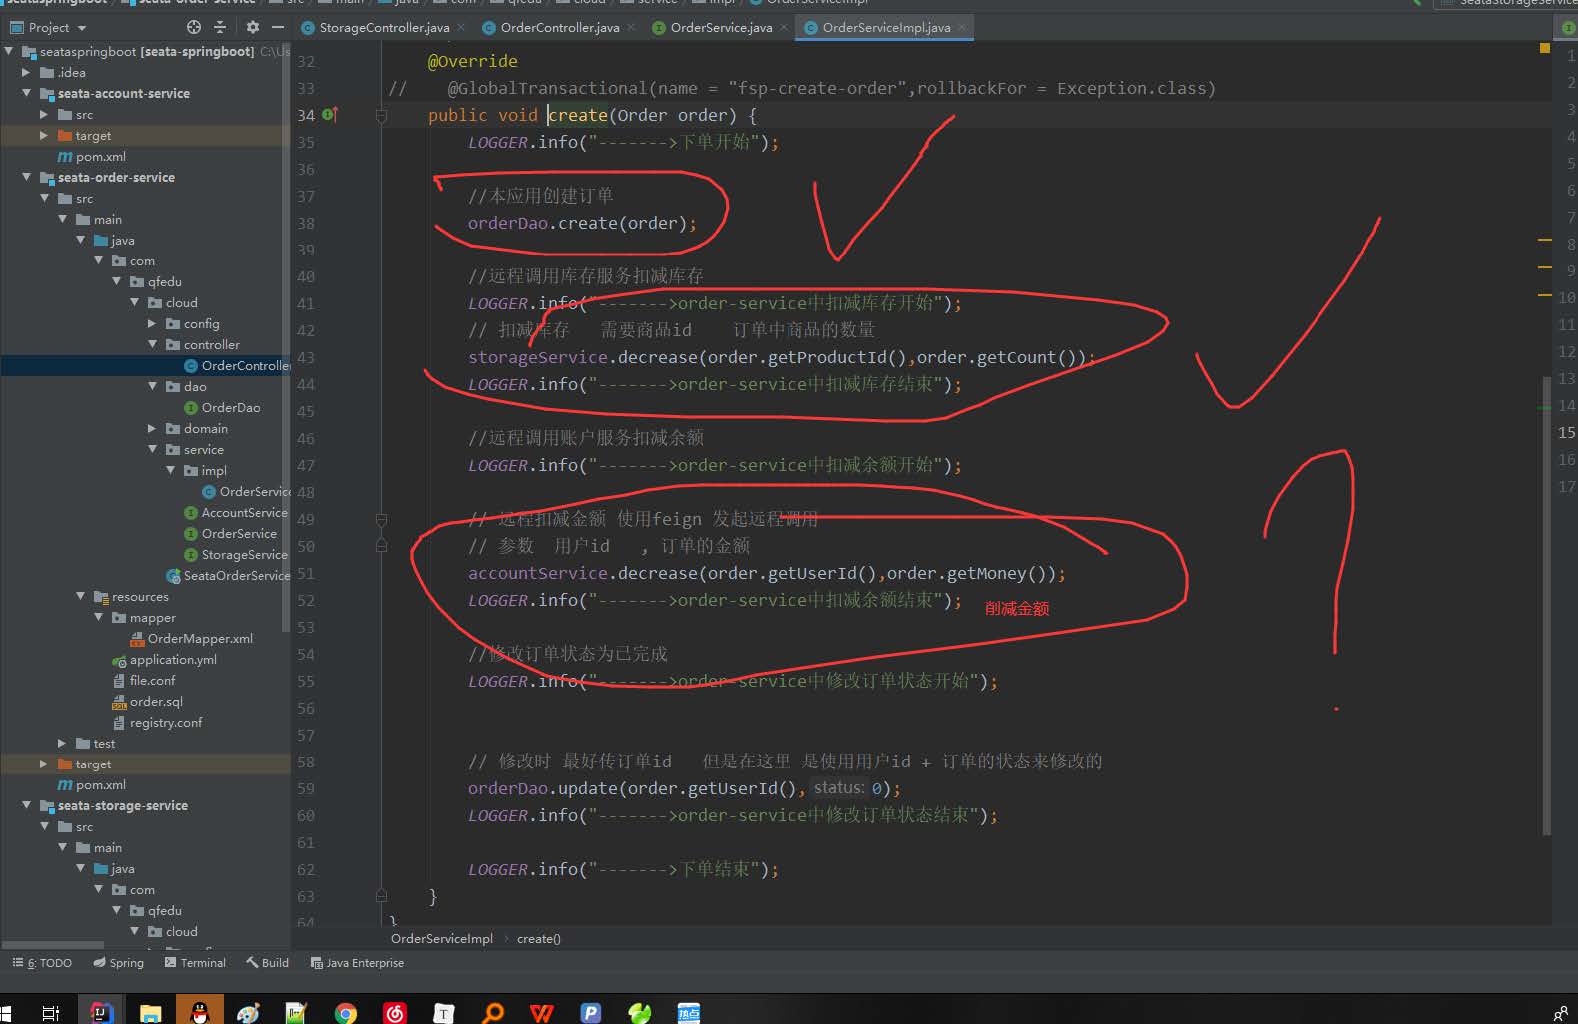Toggle code folding marker at line 49
The width and height of the screenshot is (1578, 1024).
pyautogui.click(x=381, y=520)
